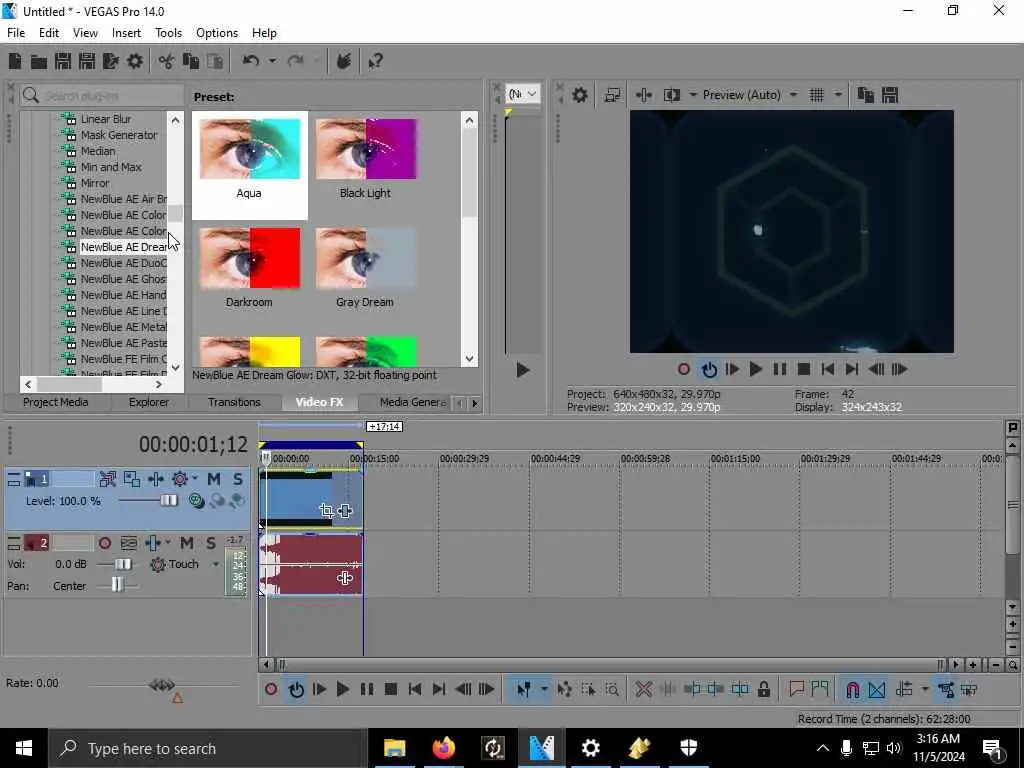Image resolution: width=1024 pixels, height=768 pixels.
Task: Open the Preview (Auto) quality dropdown
Action: point(793,95)
